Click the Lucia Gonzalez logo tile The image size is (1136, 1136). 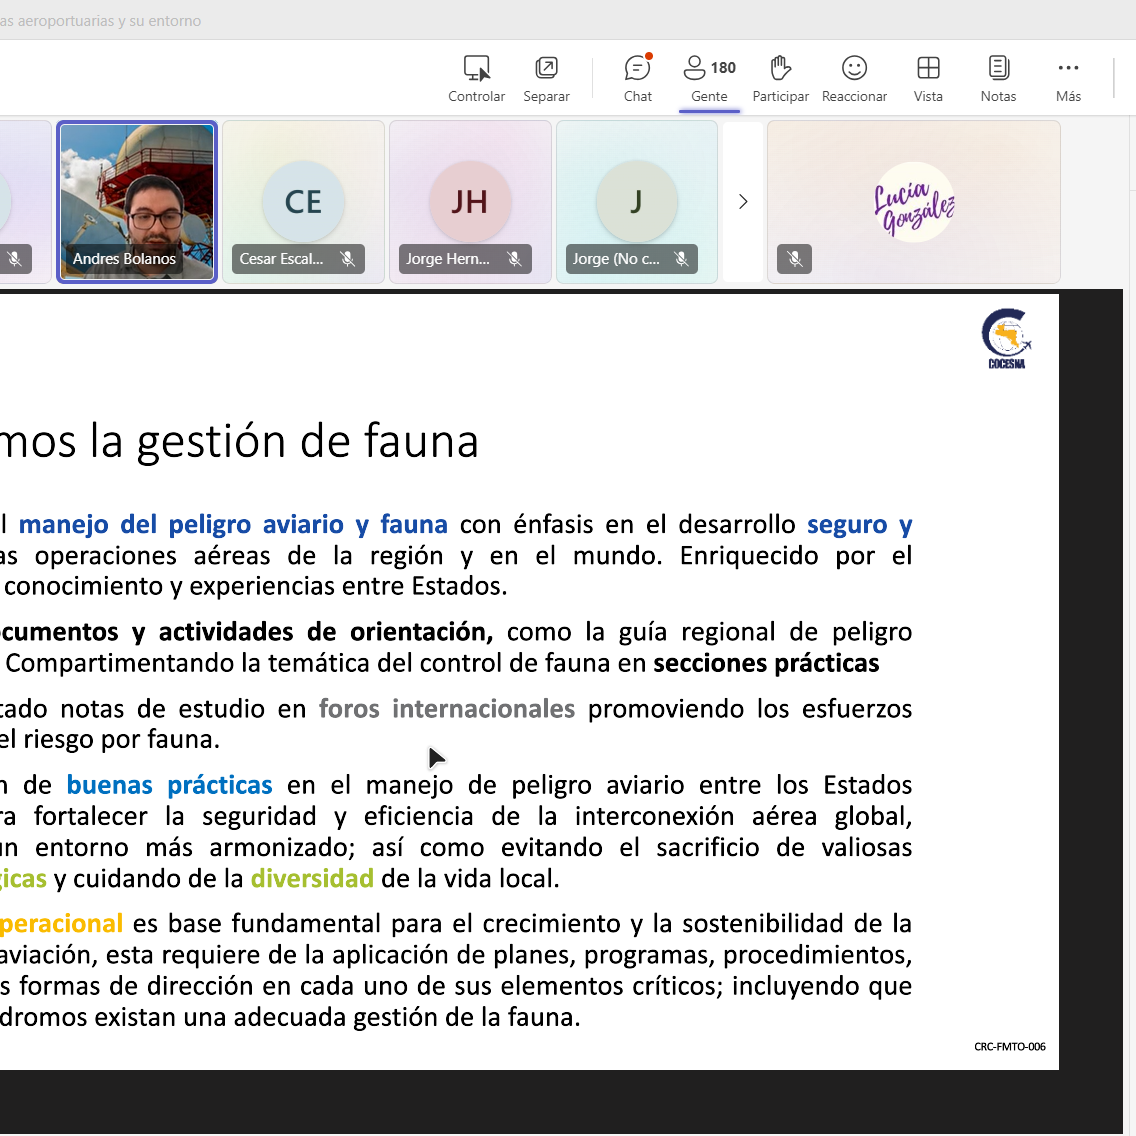[914, 202]
